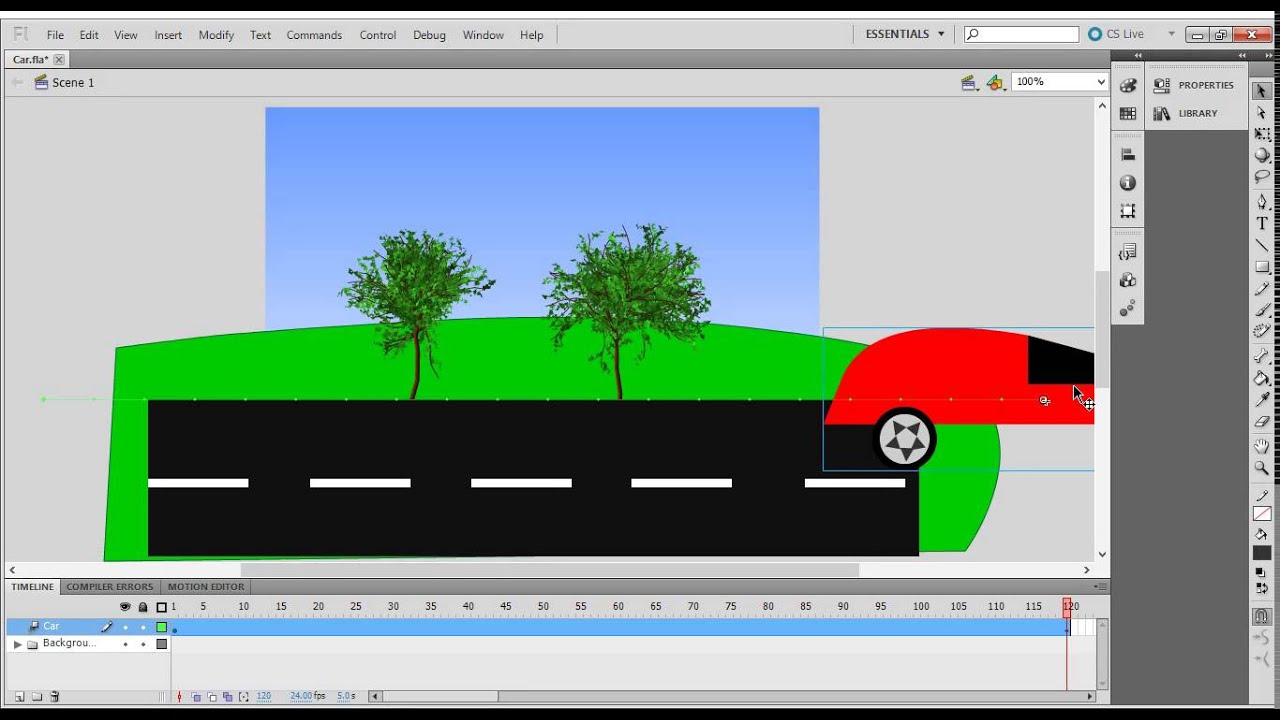Expand the icon panels double-arrow

(x=1138, y=56)
